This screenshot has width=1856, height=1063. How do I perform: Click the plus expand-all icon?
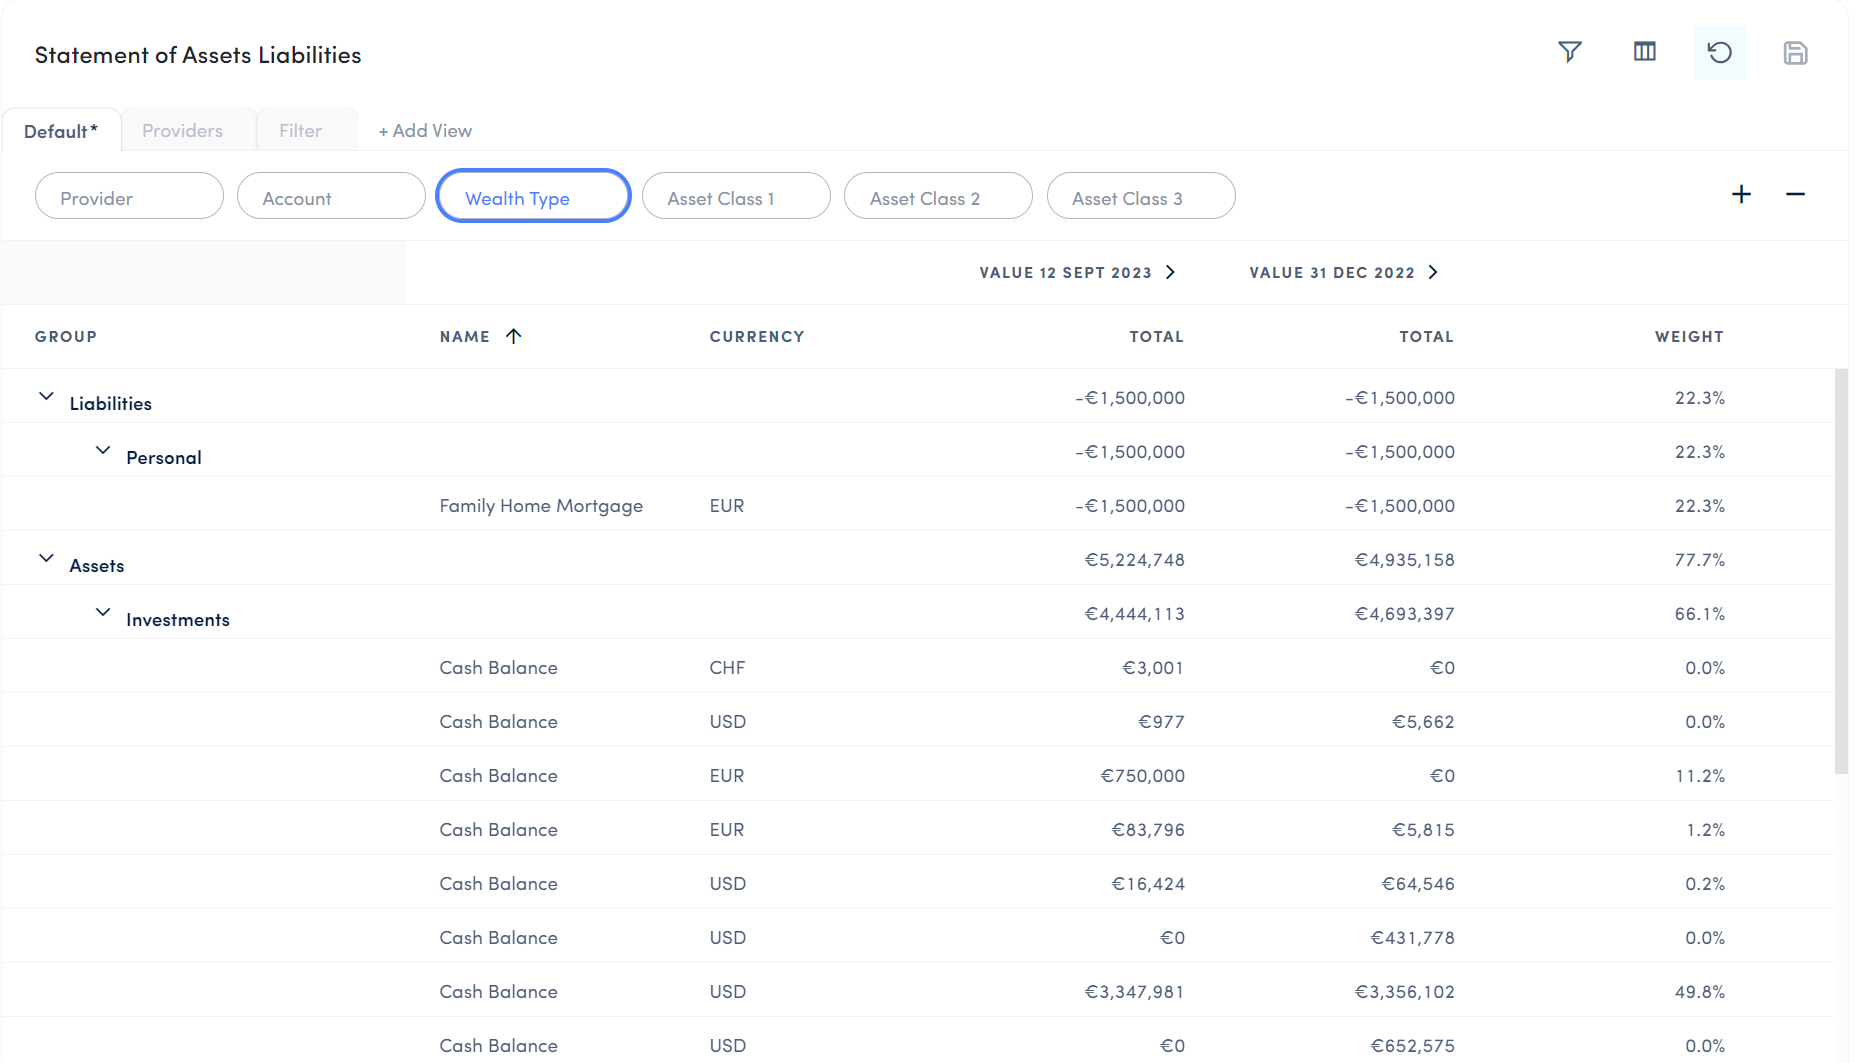(x=1741, y=194)
